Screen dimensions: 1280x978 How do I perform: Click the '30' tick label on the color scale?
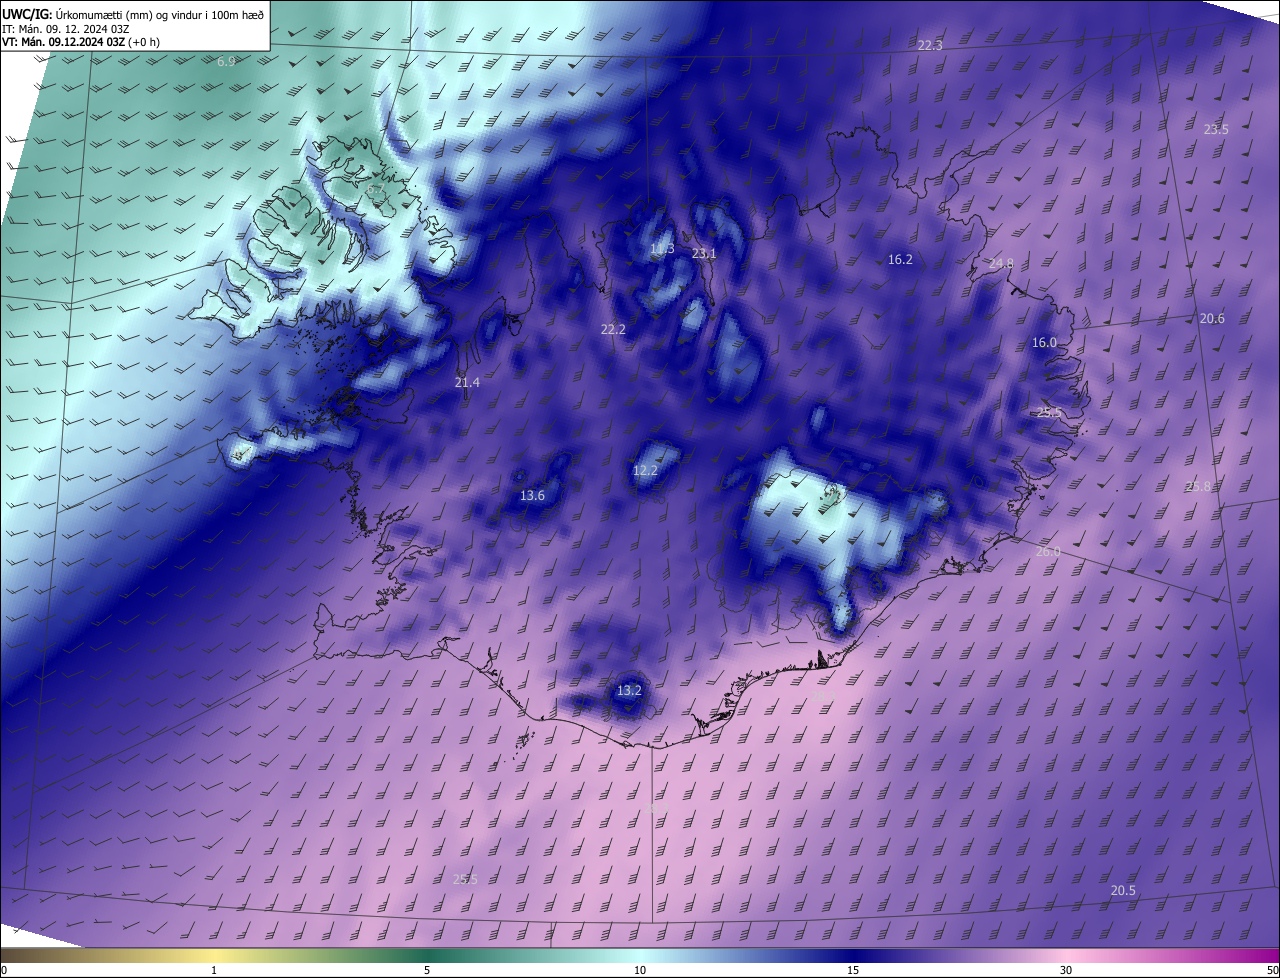click(1066, 970)
